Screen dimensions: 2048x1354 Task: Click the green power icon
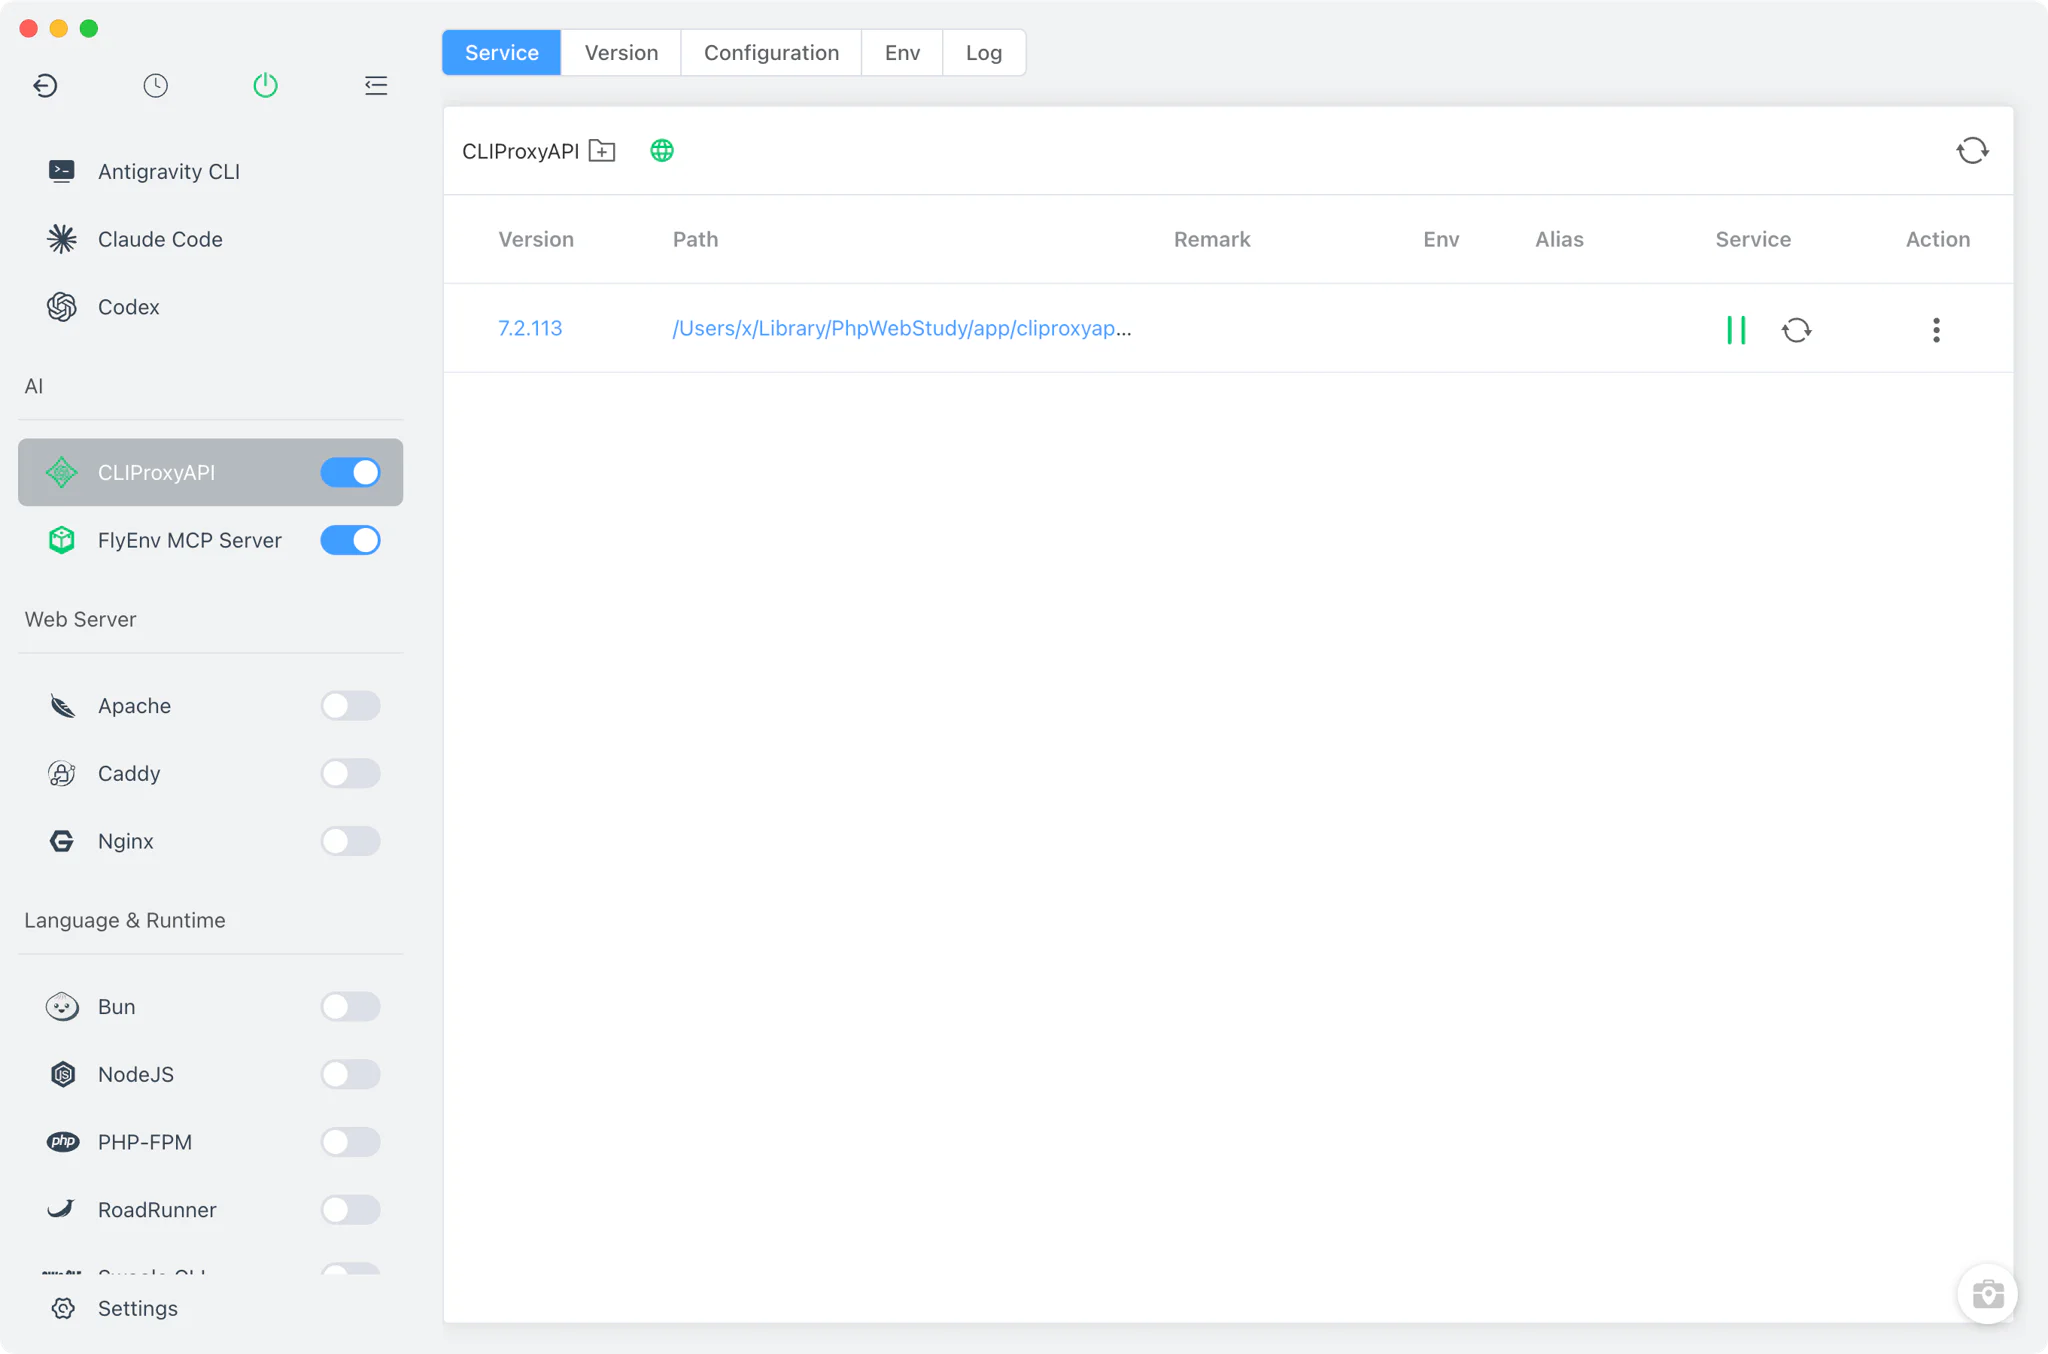(265, 86)
